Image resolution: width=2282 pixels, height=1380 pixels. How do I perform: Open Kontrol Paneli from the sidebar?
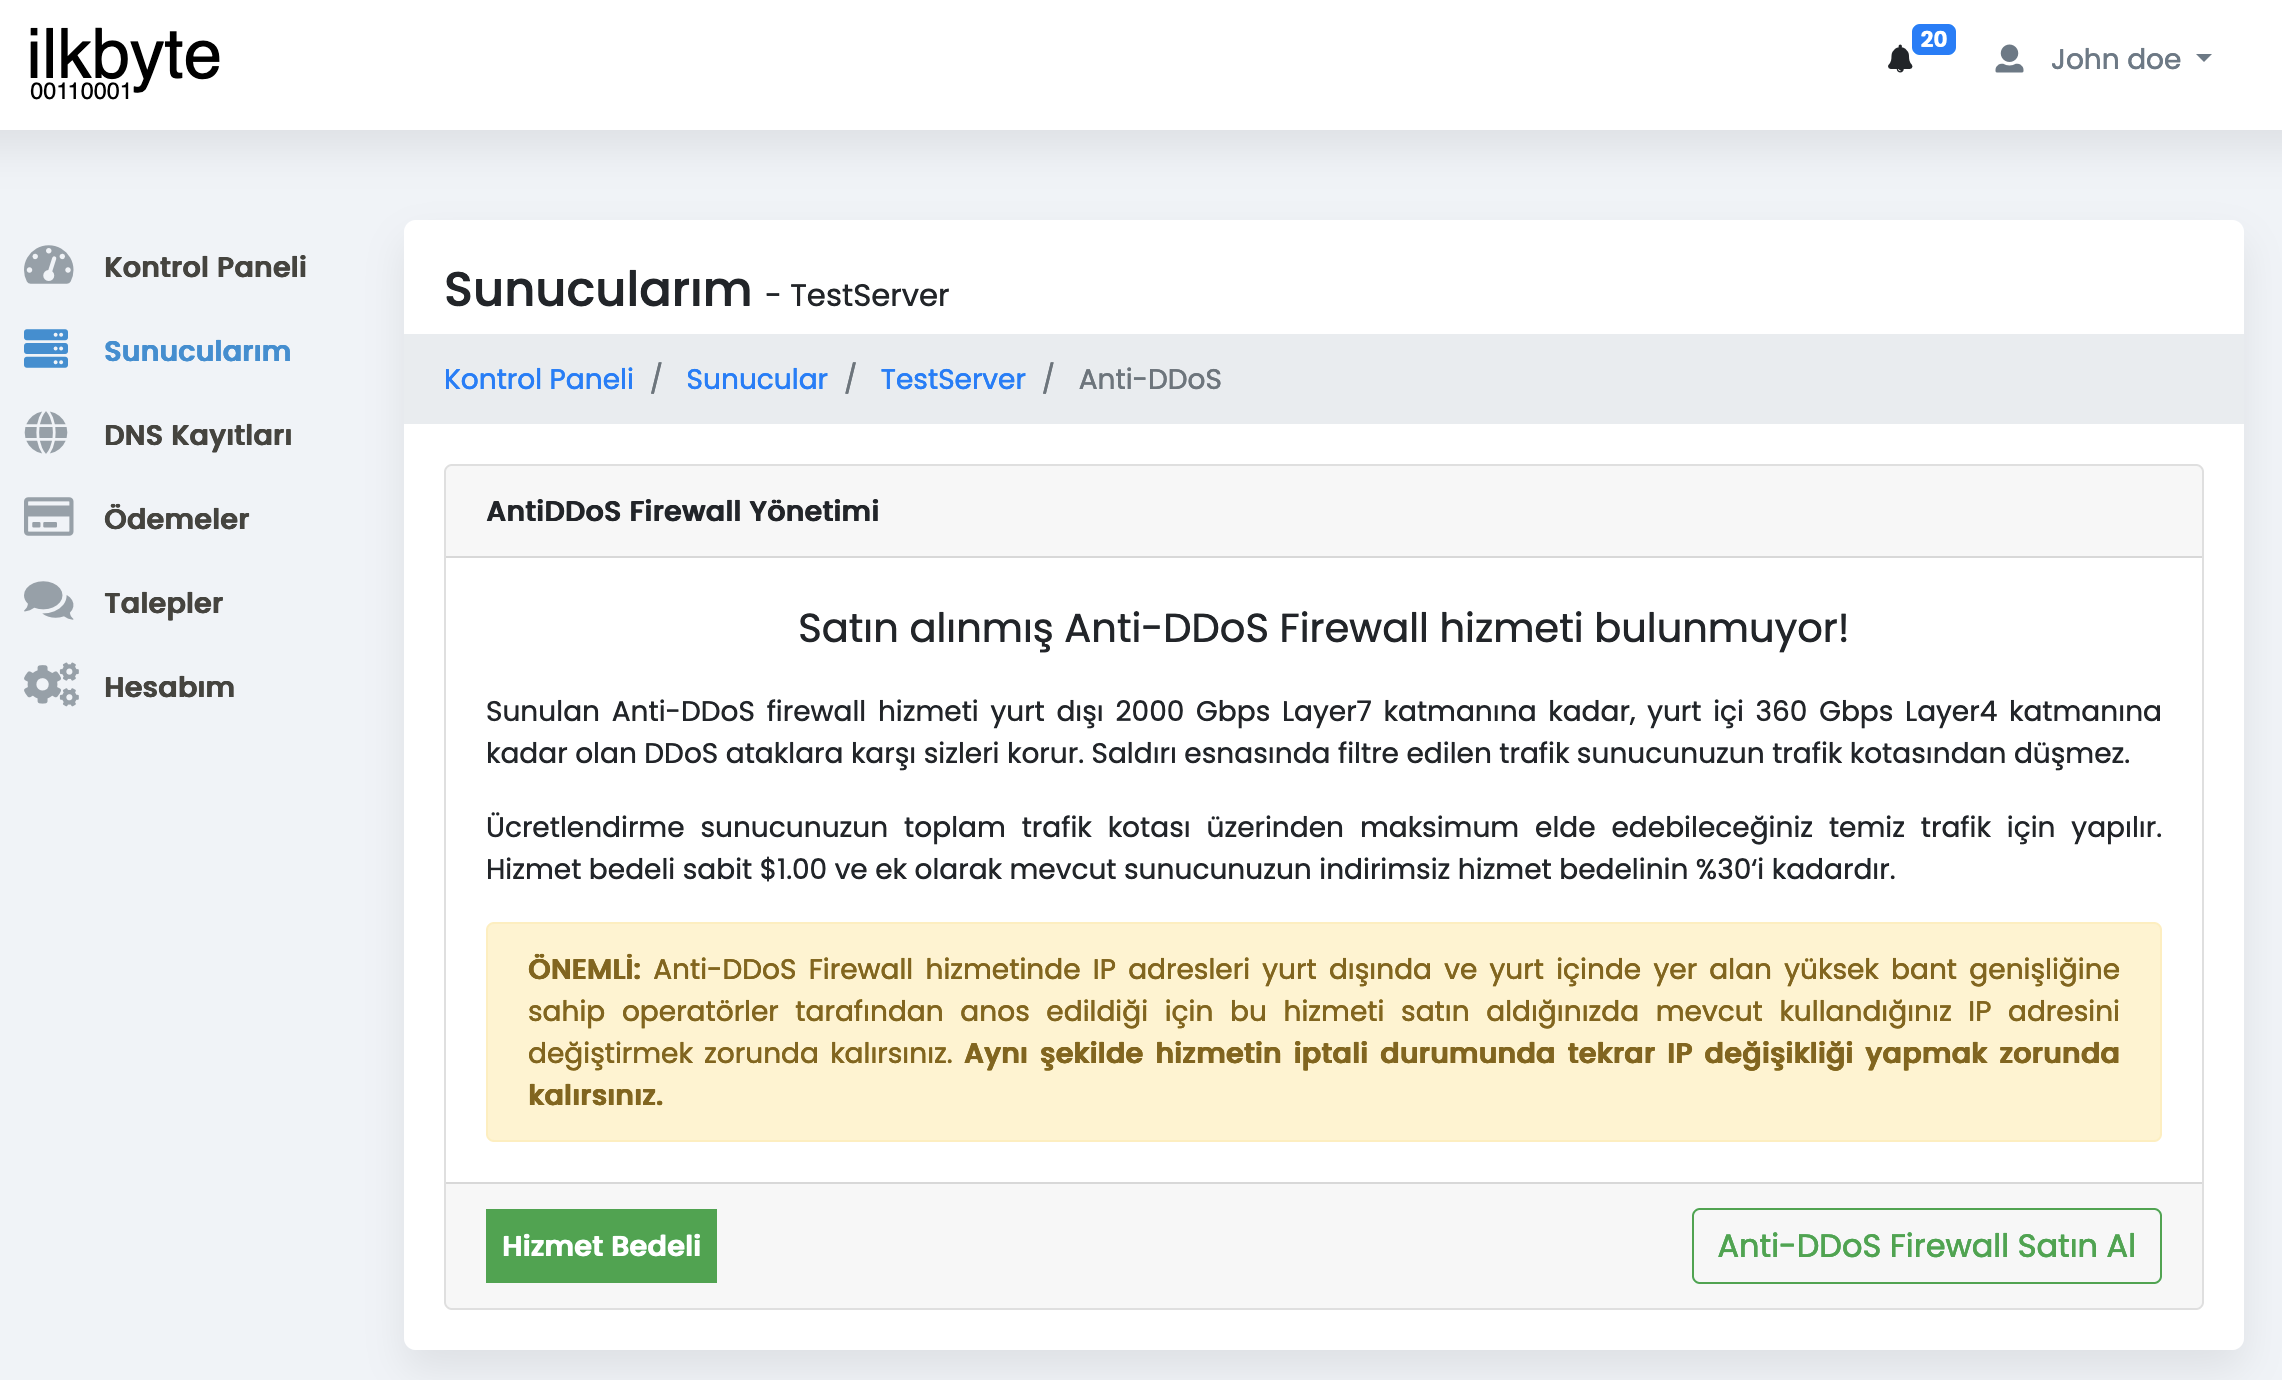coord(205,267)
